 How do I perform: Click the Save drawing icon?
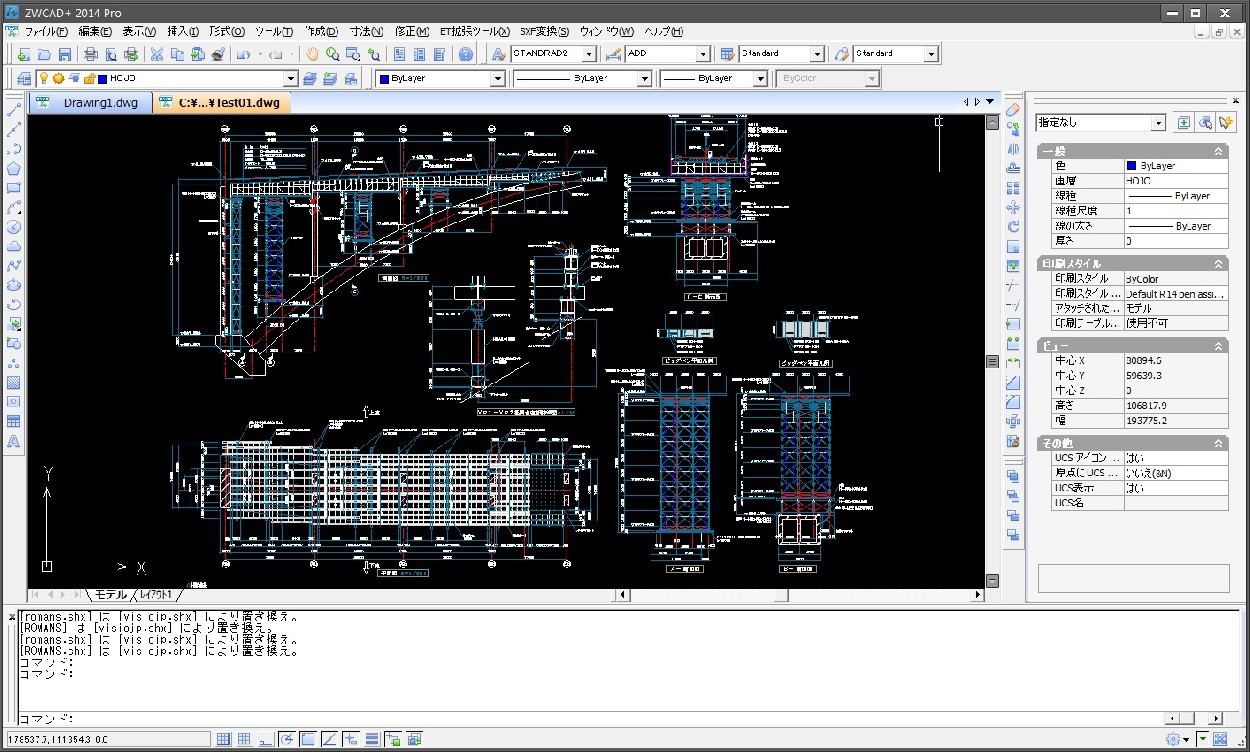pyautogui.click(x=65, y=54)
